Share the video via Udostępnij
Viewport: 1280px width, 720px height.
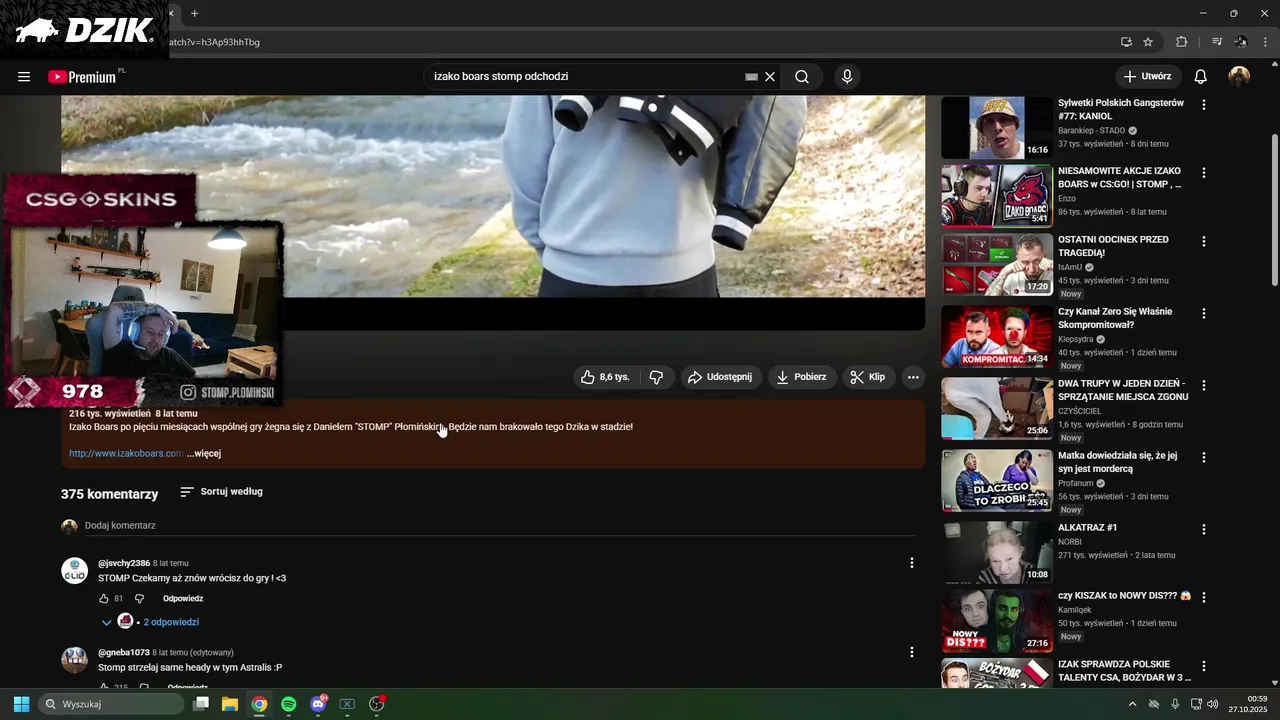pos(720,377)
